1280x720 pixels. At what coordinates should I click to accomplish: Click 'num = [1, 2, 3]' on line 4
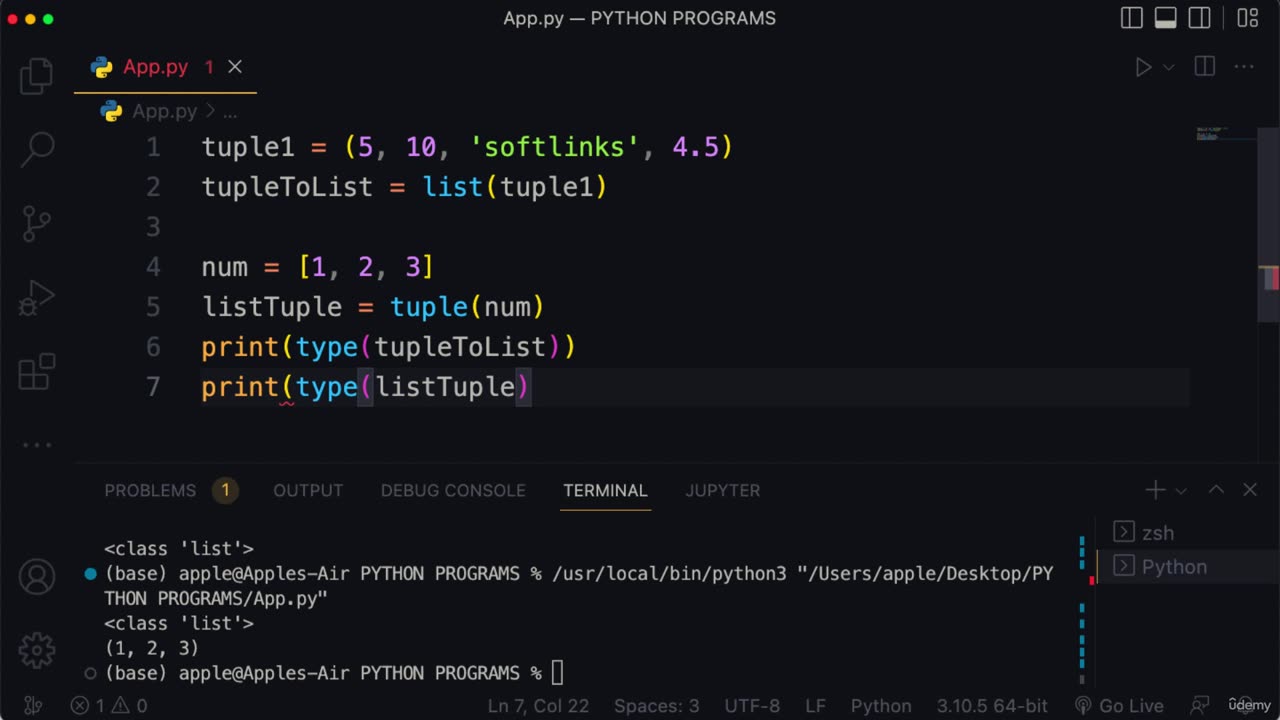[318, 267]
